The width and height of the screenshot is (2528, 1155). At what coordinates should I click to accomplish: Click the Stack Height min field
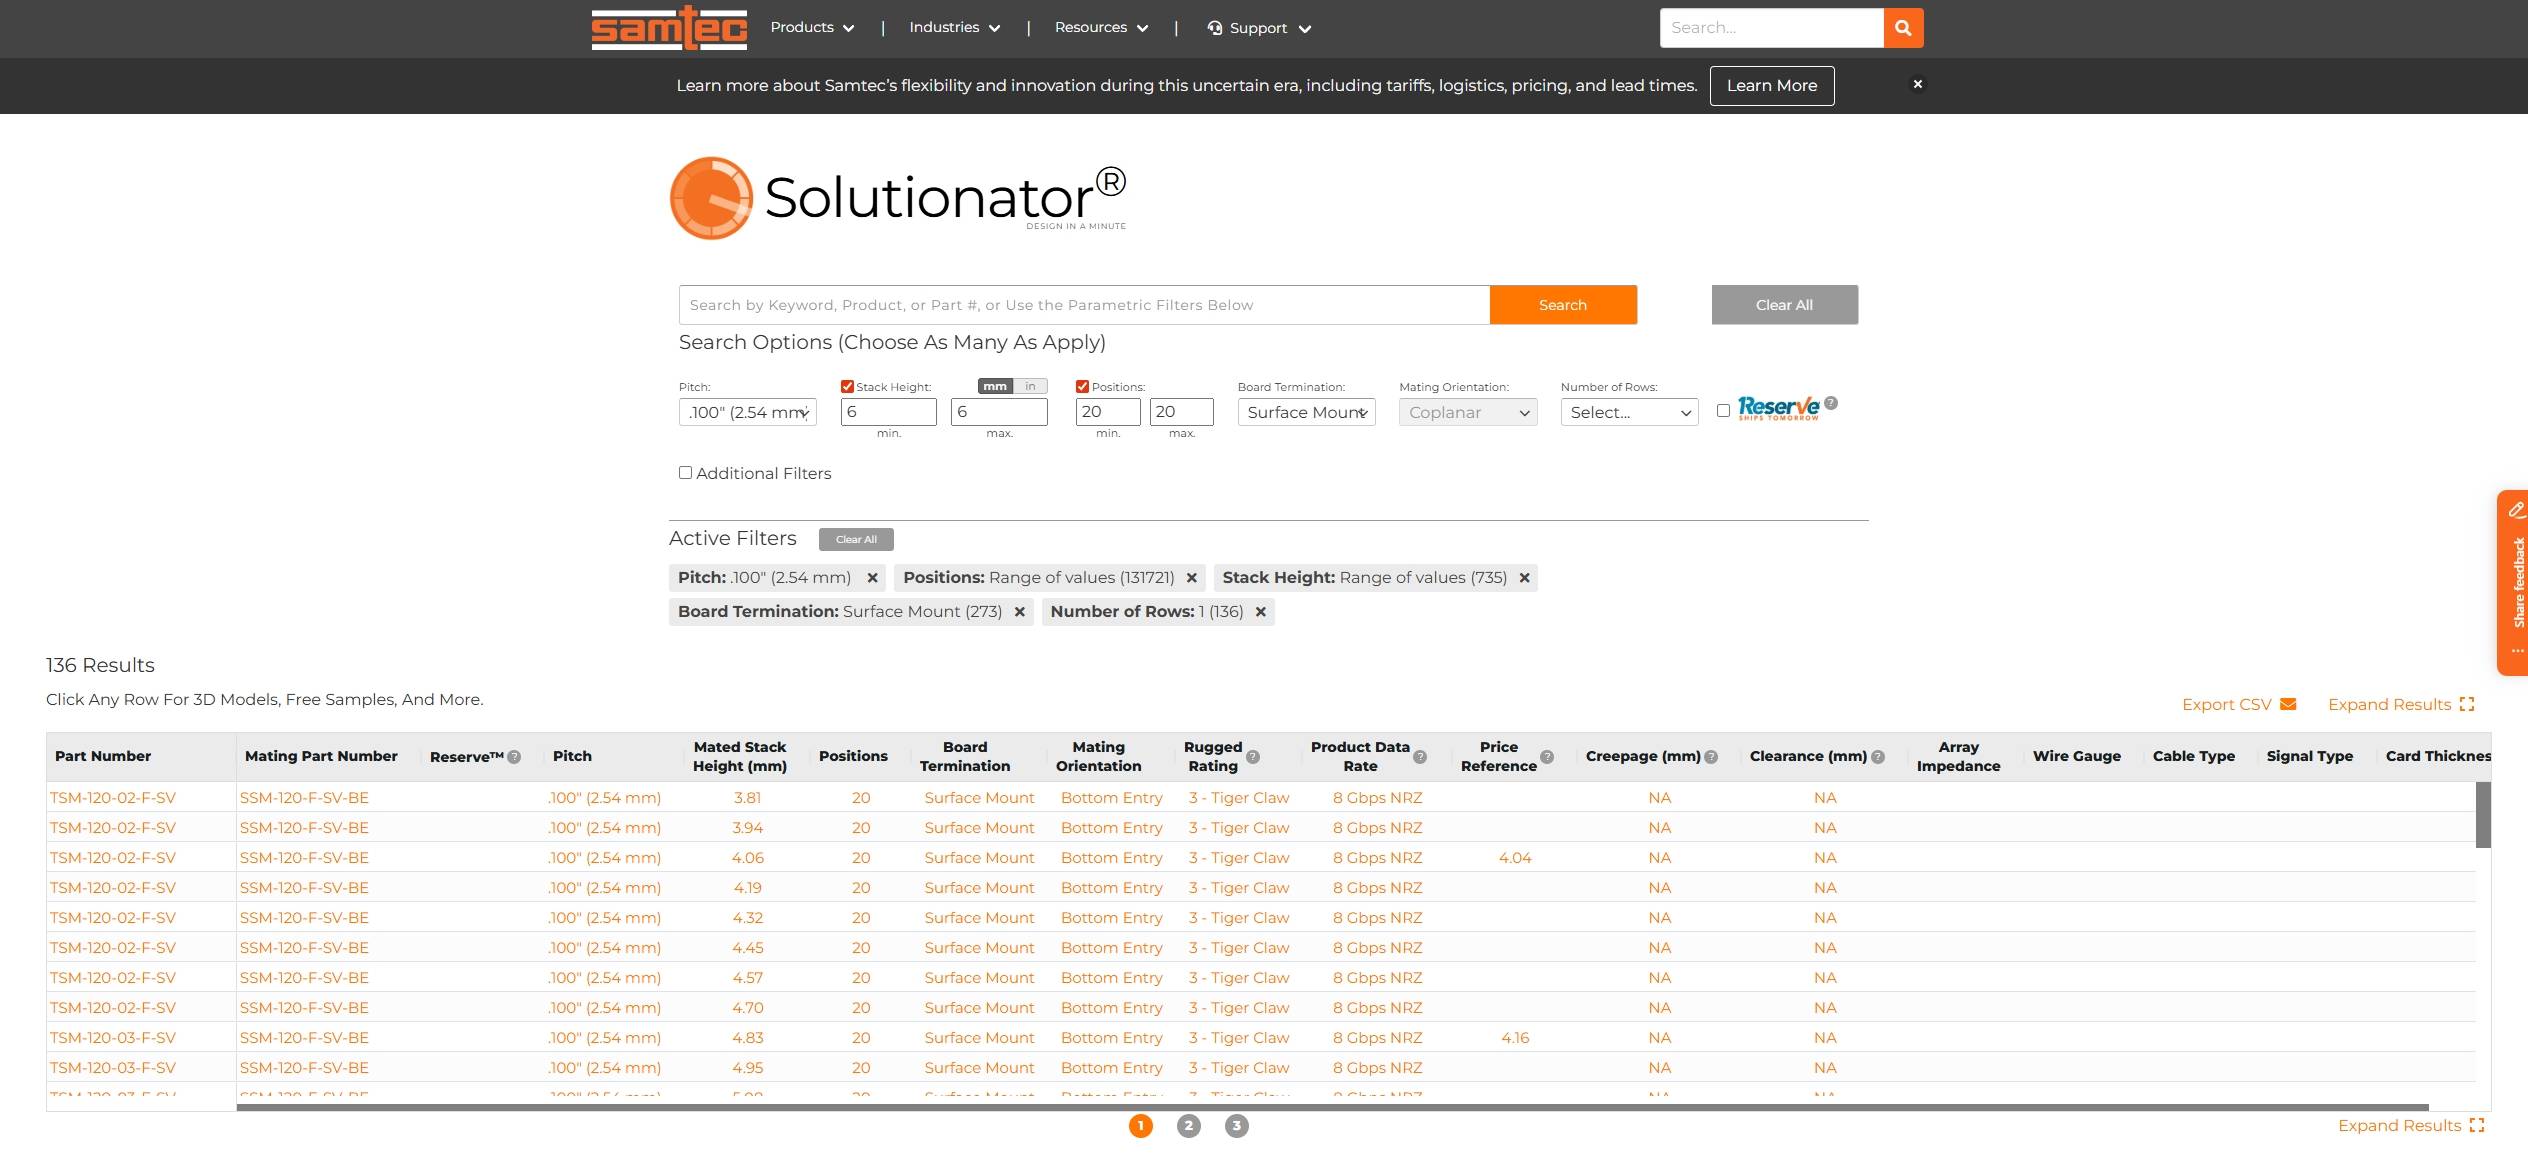click(888, 412)
